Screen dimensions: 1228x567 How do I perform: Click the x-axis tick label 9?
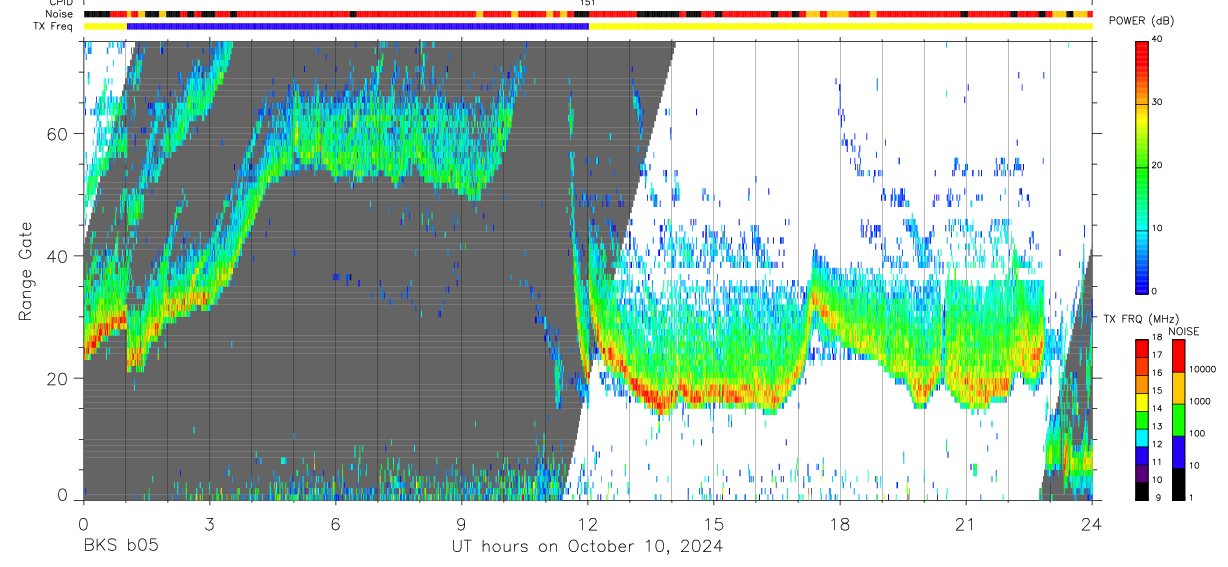pyautogui.click(x=461, y=524)
